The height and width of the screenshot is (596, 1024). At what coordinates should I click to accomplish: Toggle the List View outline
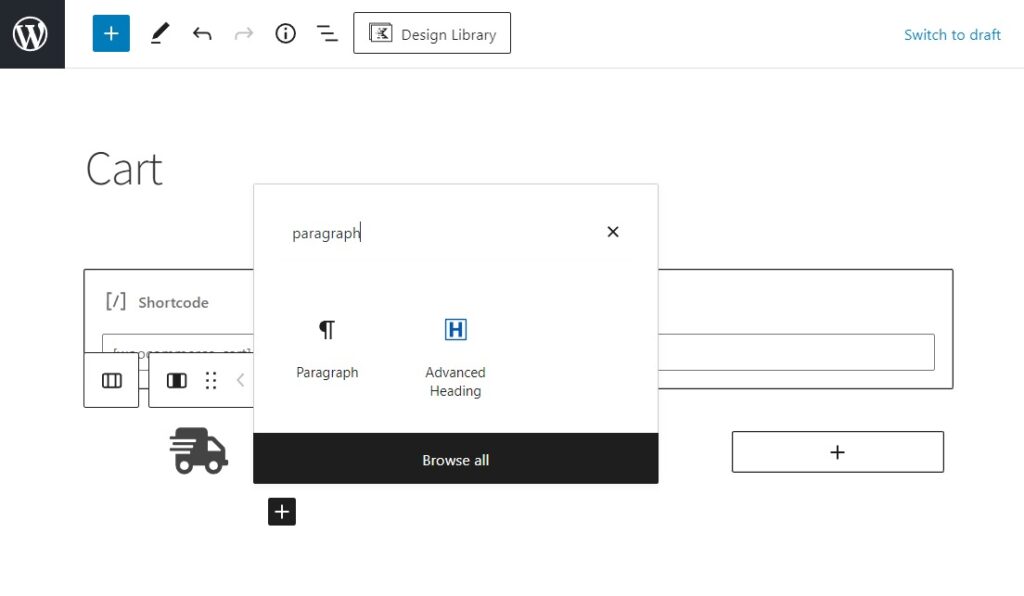[327, 34]
